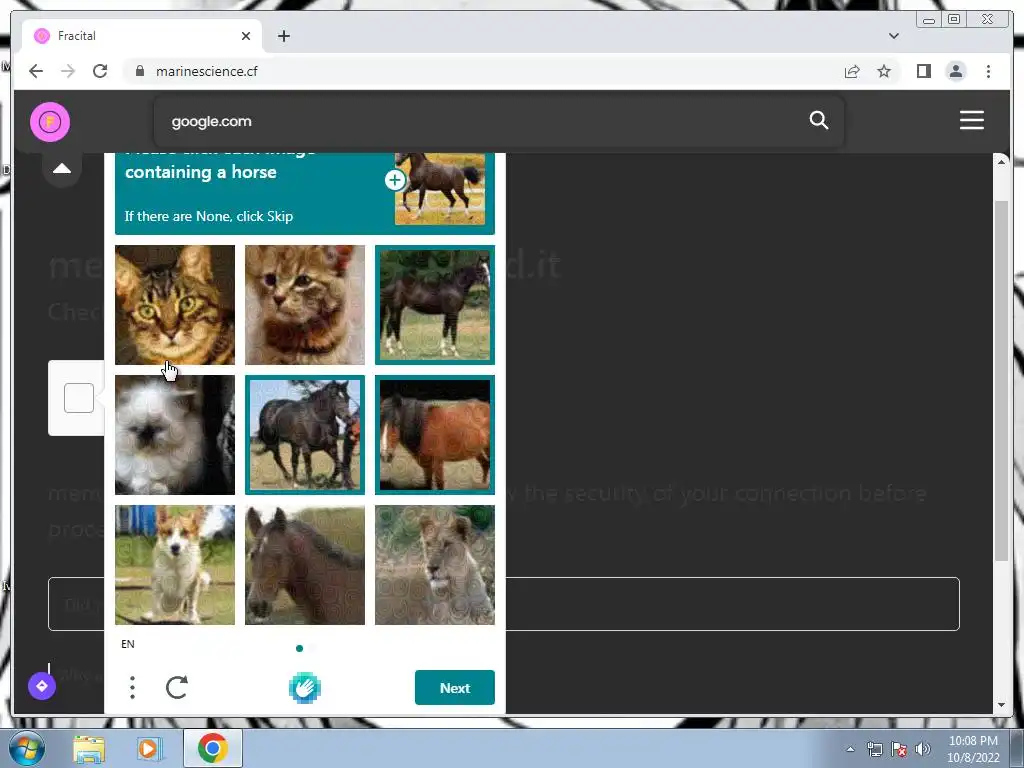Expand the tab search chevron
The width and height of the screenshot is (1024, 768).
894,36
